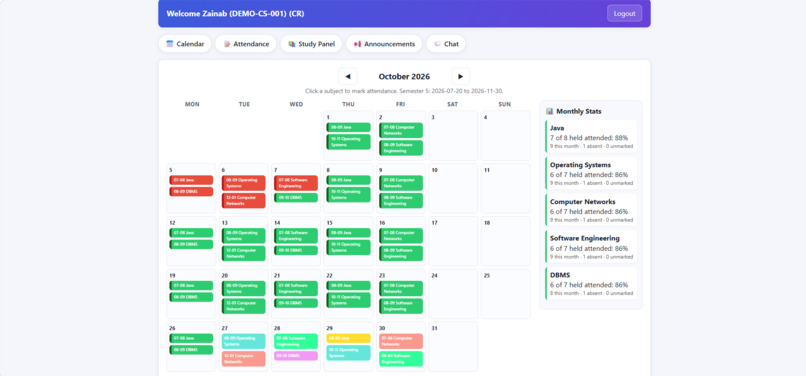
Task: Select Computer Networks class on October 13
Action: (x=244, y=253)
